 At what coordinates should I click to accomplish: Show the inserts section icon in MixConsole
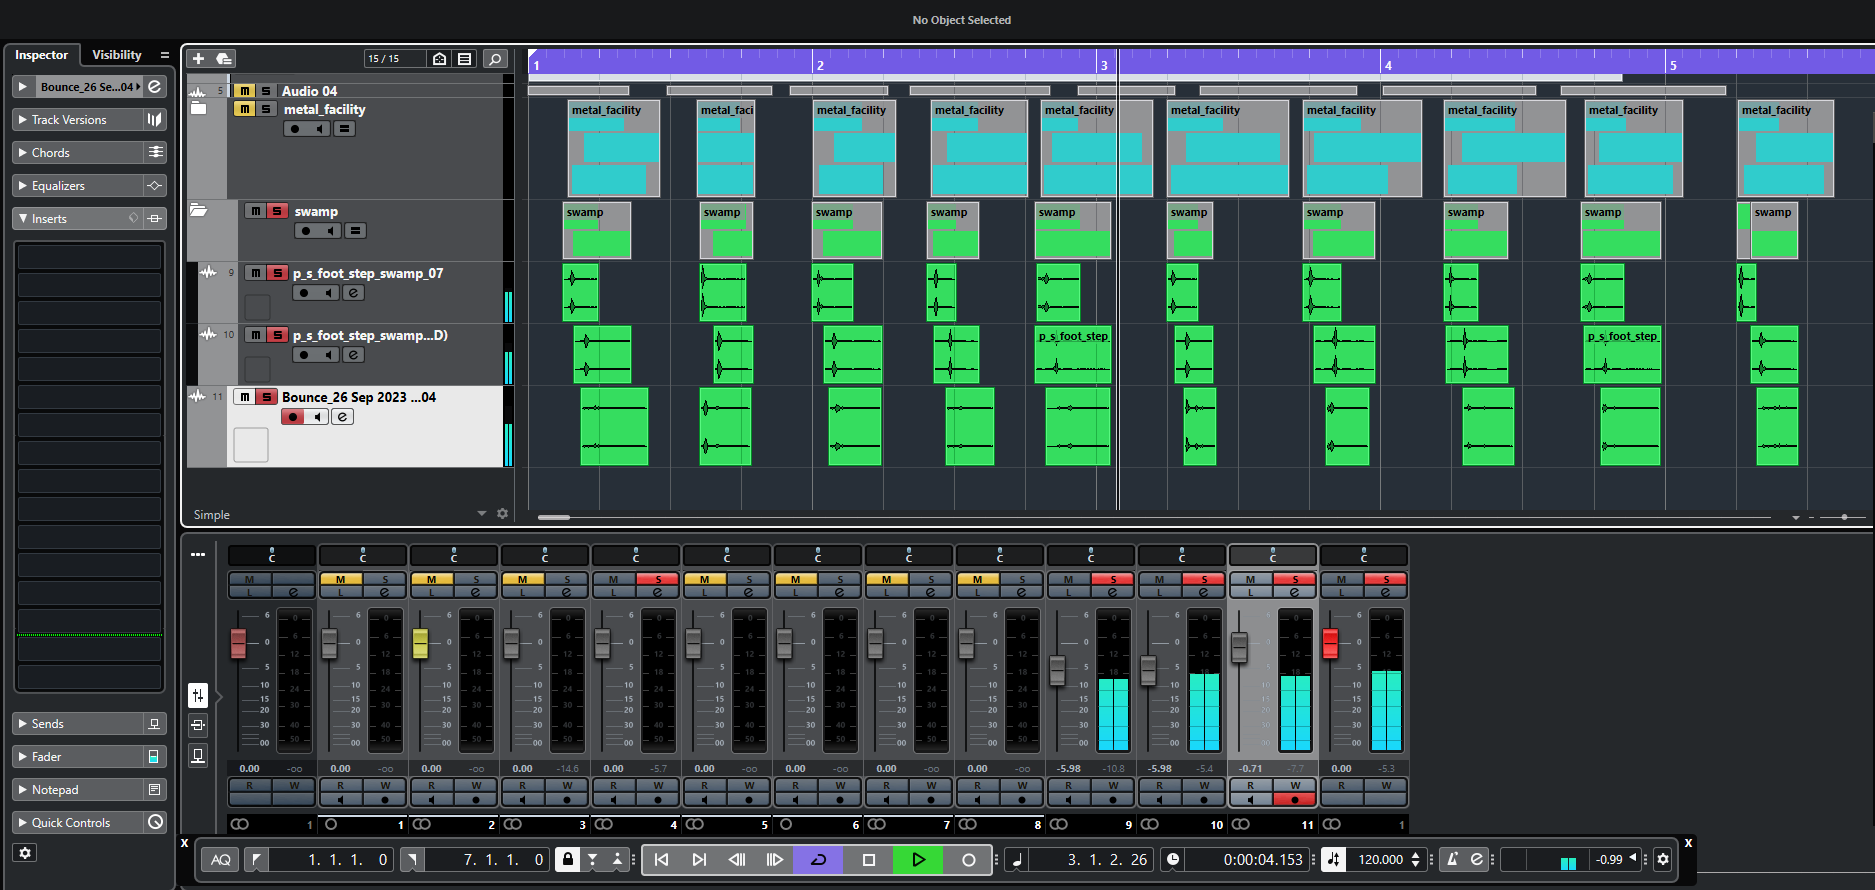[198, 725]
